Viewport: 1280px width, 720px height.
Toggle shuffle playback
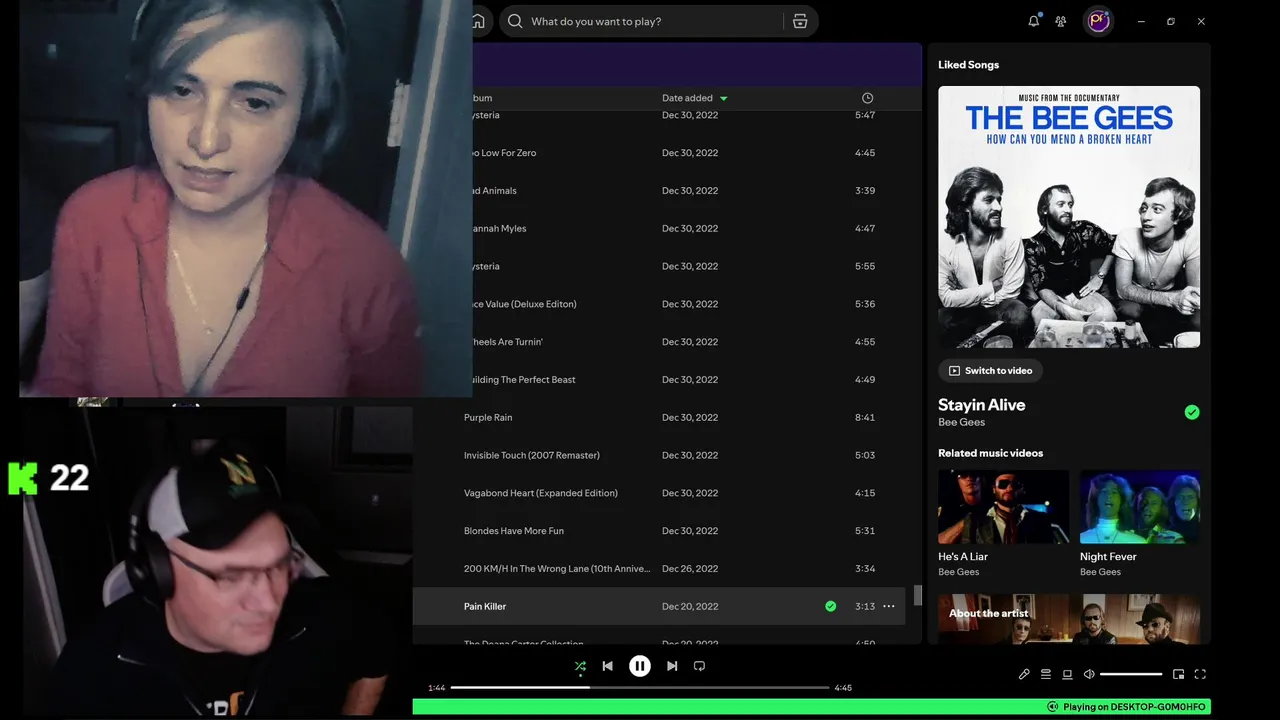[x=580, y=666]
